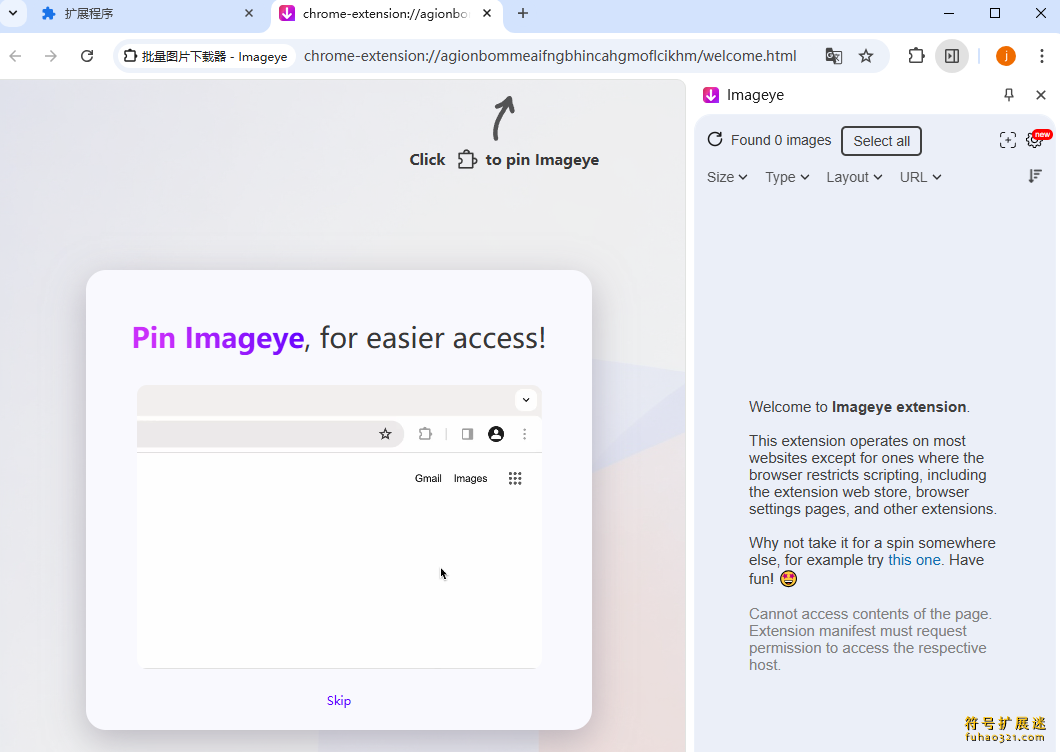This screenshot has width=1060, height=752.
Task: Expand the Layout filter dropdown
Action: (854, 177)
